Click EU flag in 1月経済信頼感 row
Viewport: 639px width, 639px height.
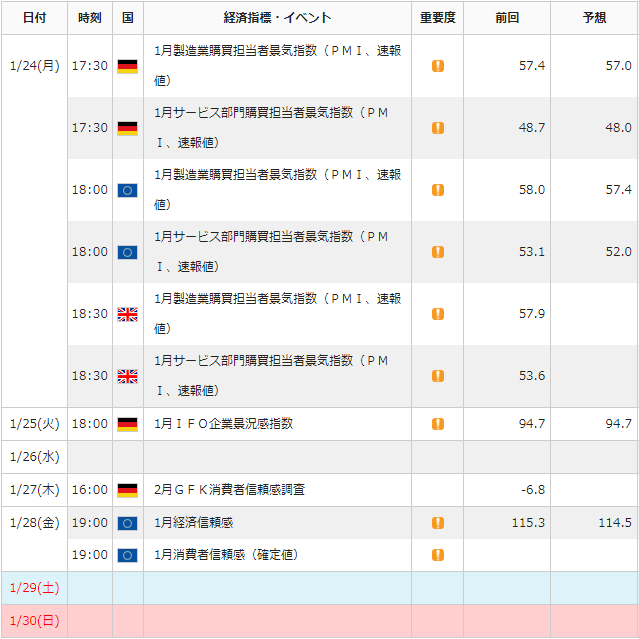128,523
